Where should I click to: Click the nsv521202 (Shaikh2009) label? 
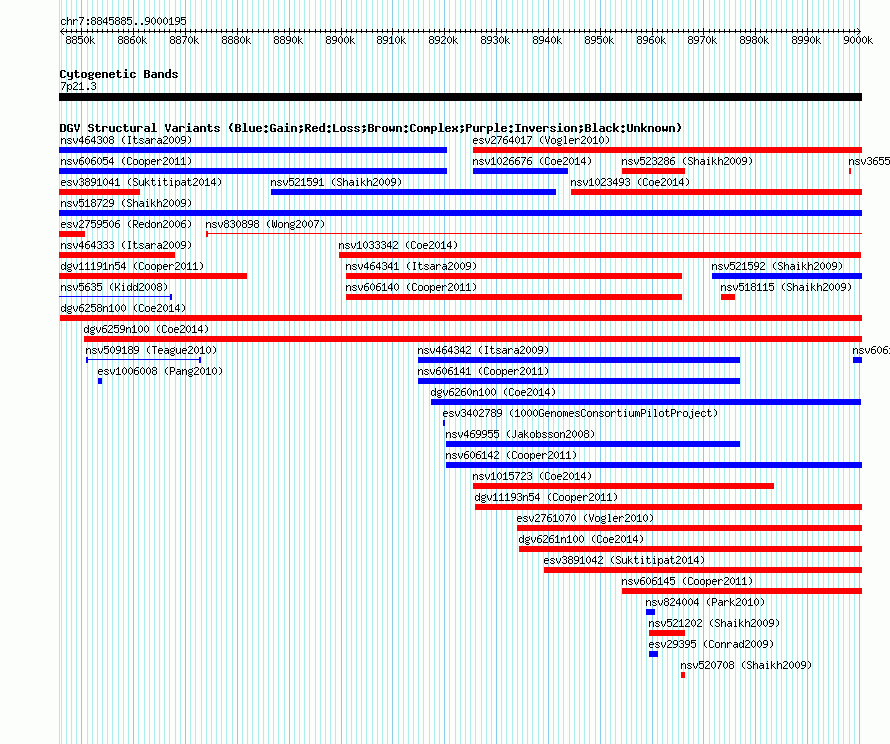click(x=714, y=623)
